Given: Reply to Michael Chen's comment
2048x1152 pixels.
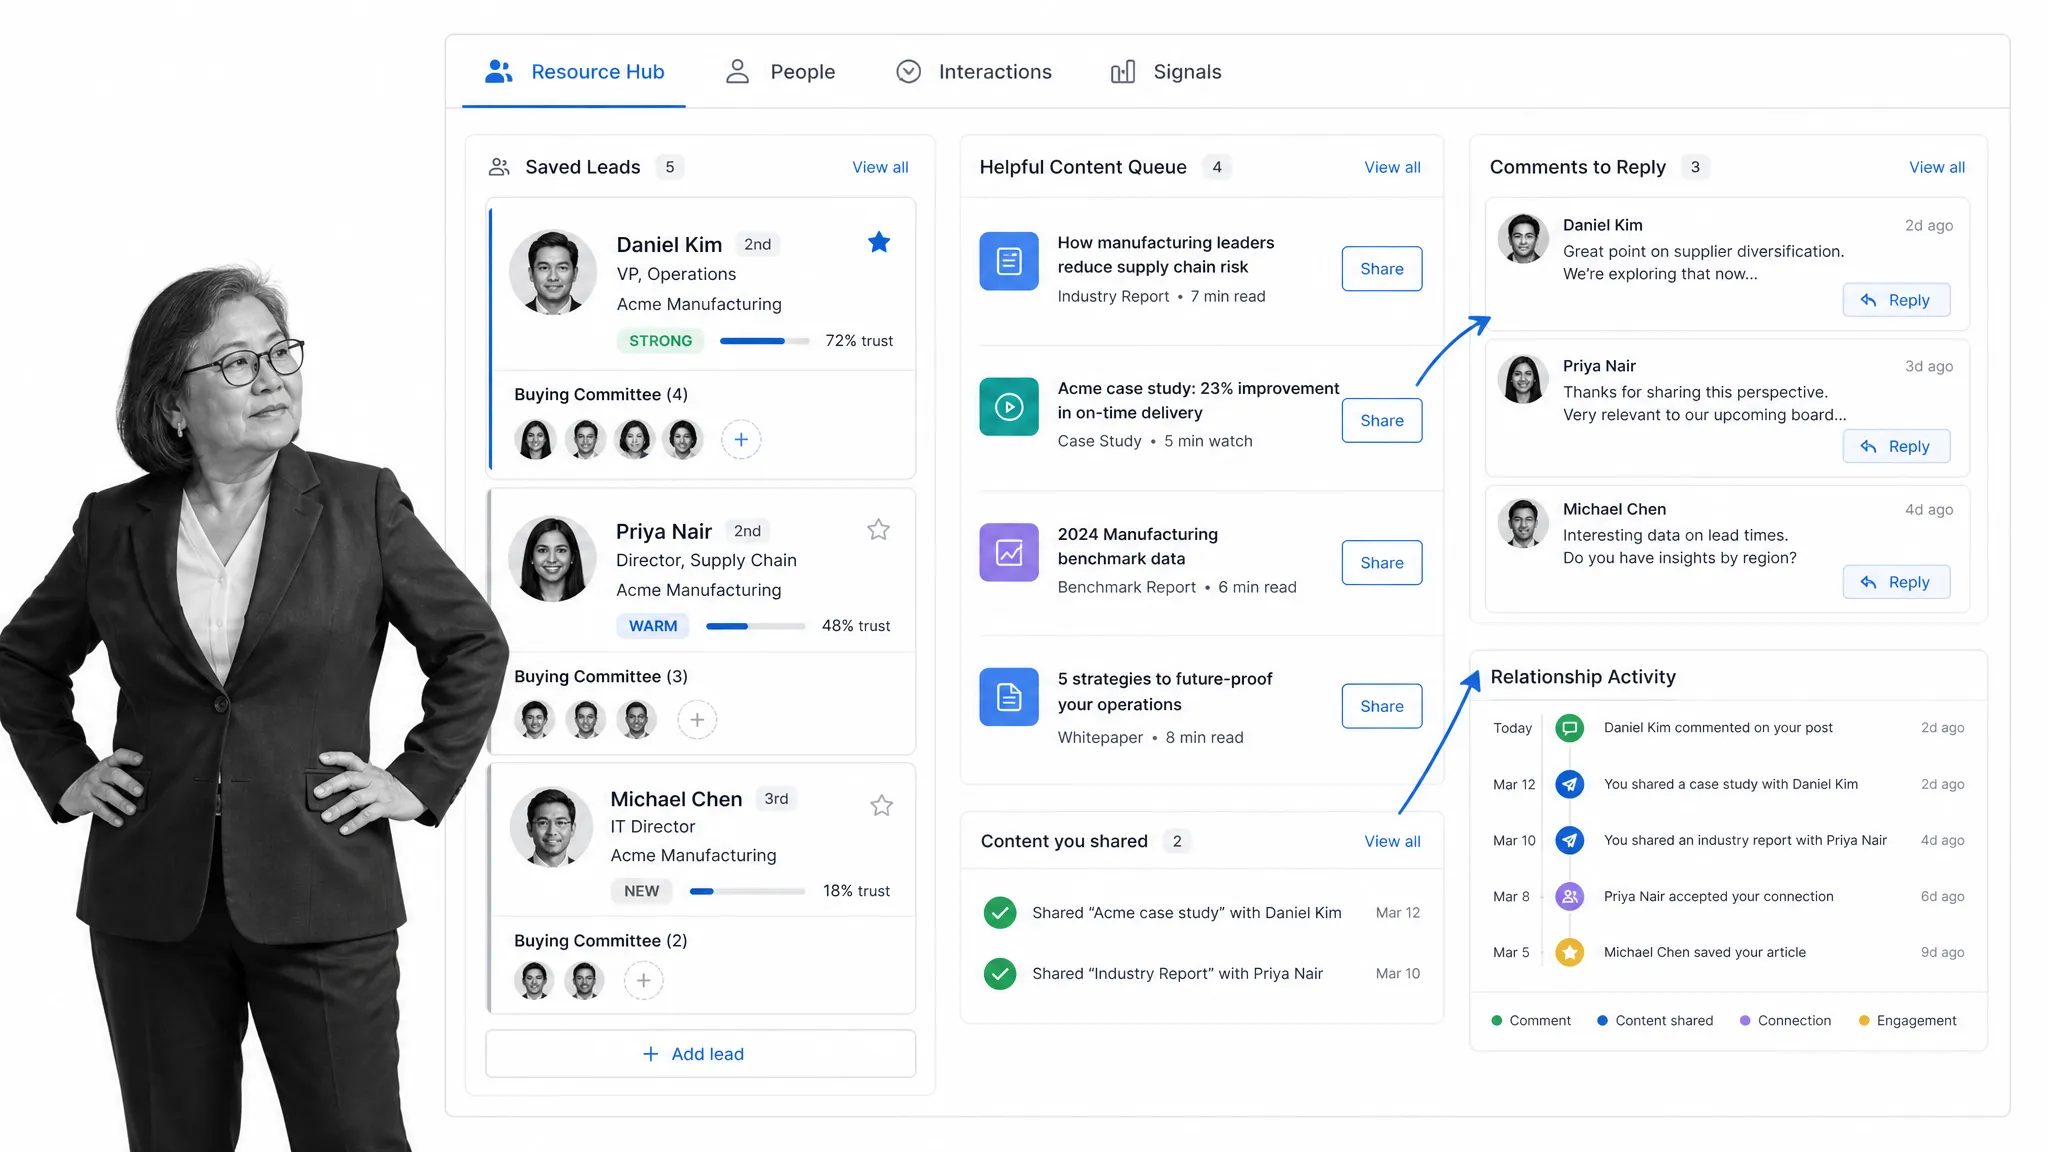Looking at the screenshot, I should click(1896, 582).
